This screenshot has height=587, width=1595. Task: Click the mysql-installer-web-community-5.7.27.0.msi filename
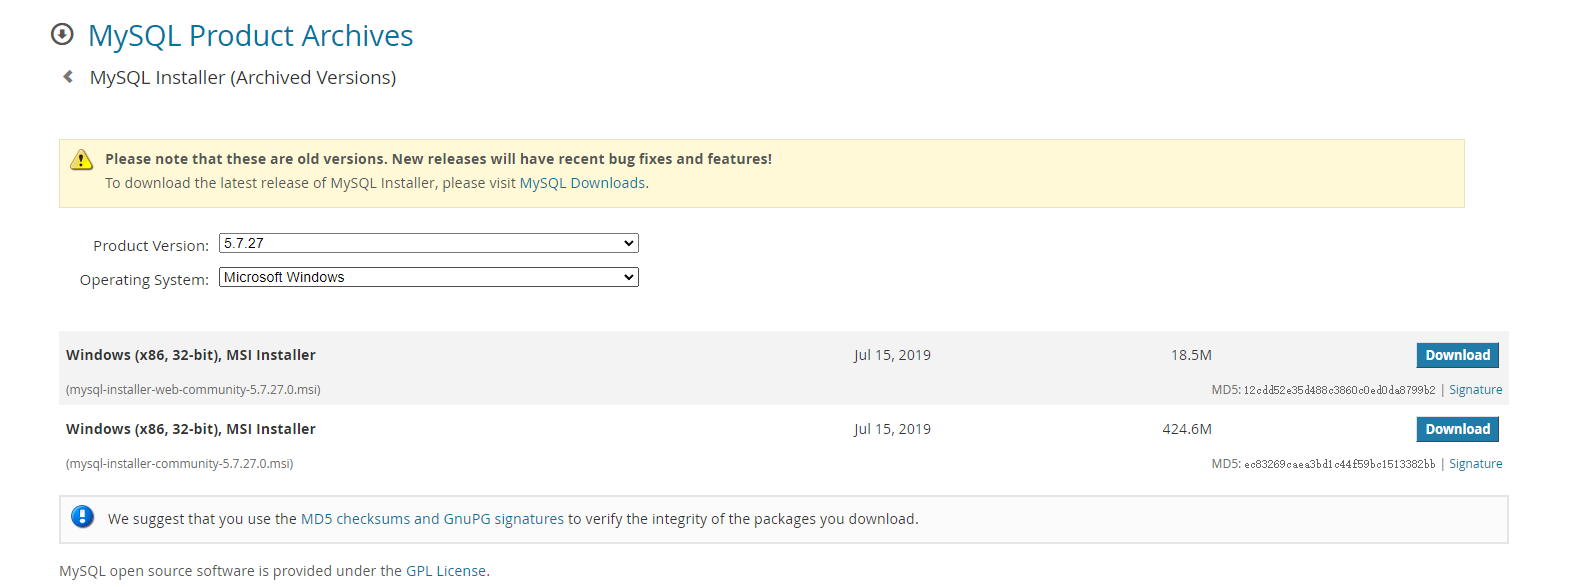click(193, 390)
